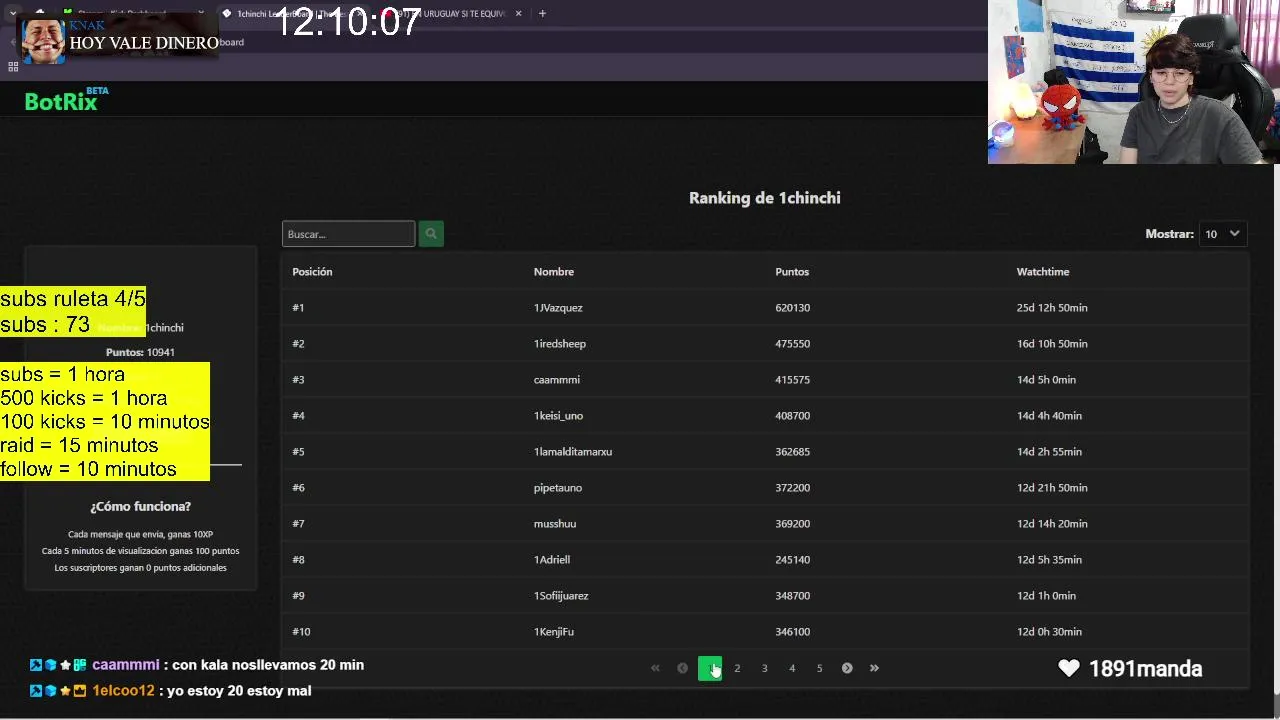Viewport: 1280px width, 720px height.
Task: Select user 1Adriell in the ranking
Action: [552, 560]
